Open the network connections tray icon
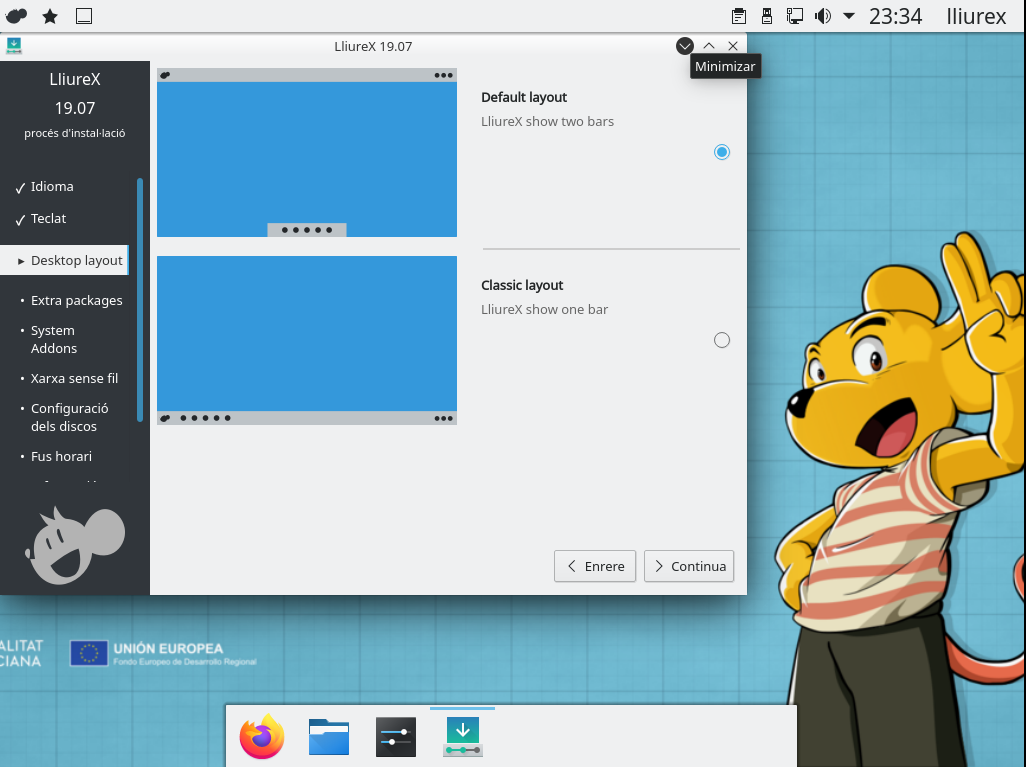The width and height of the screenshot is (1026, 767). pyautogui.click(x=794, y=16)
